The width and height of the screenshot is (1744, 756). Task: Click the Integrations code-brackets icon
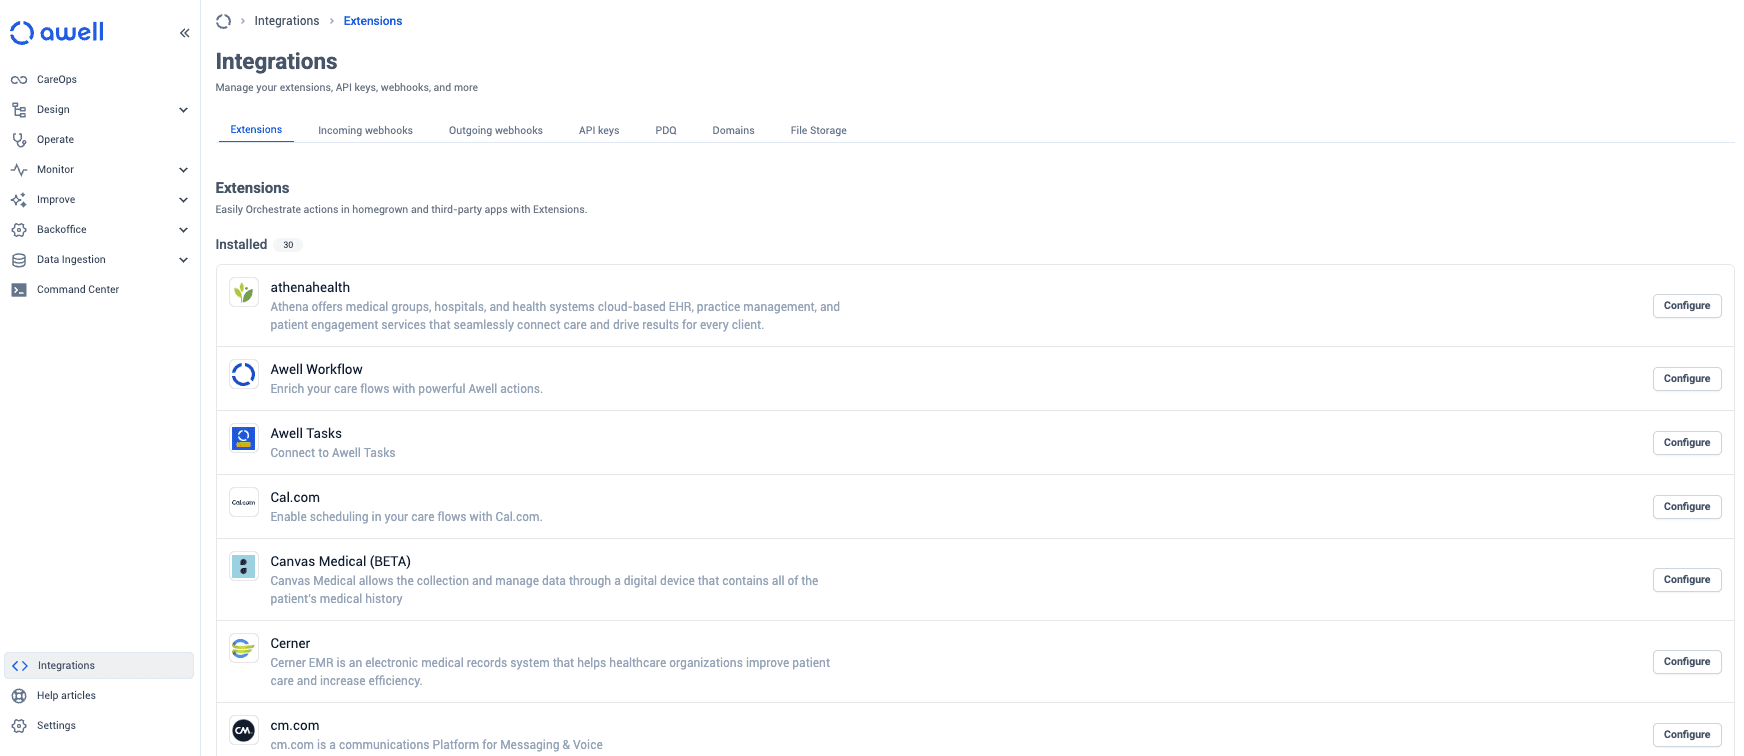click(20, 666)
